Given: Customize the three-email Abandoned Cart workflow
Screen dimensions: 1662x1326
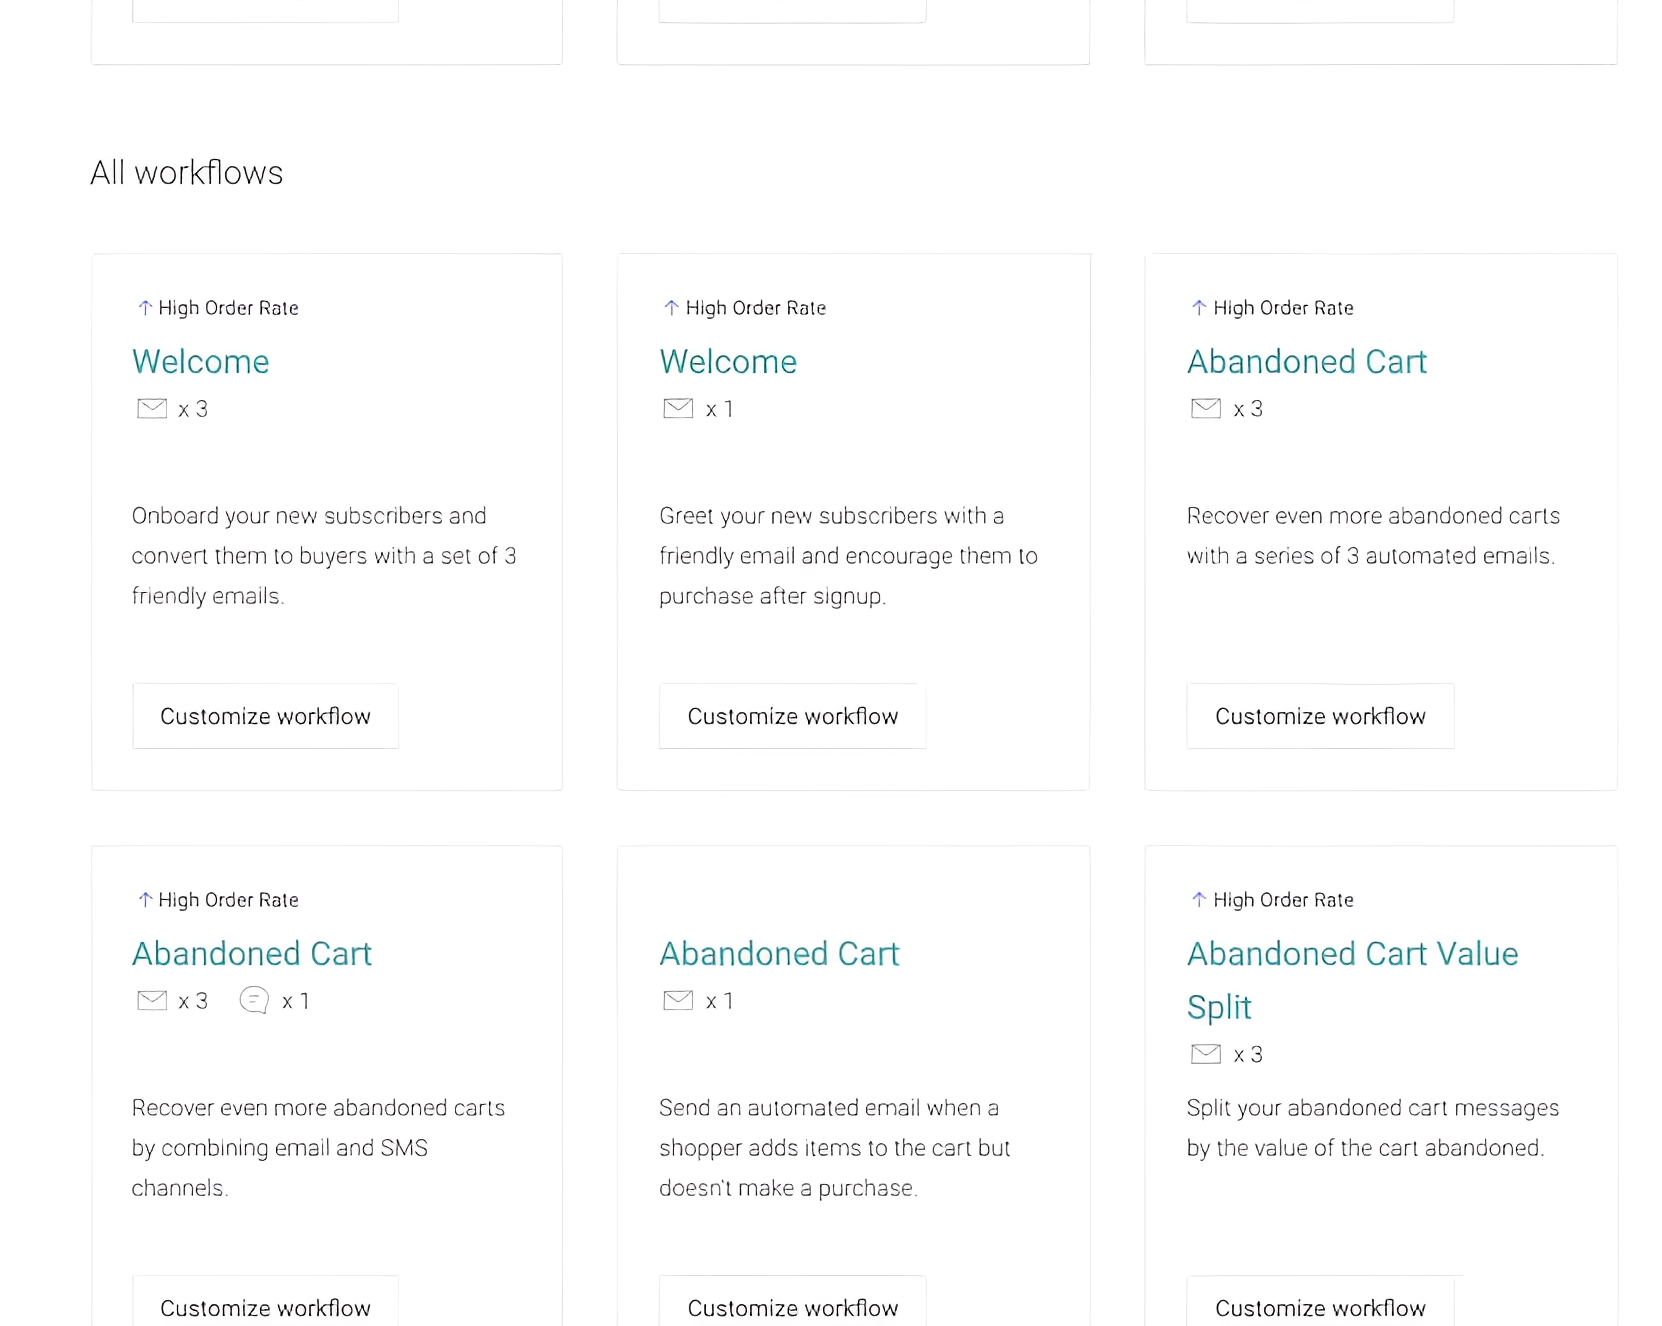Looking at the screenshot, I should click(1320, 716).
